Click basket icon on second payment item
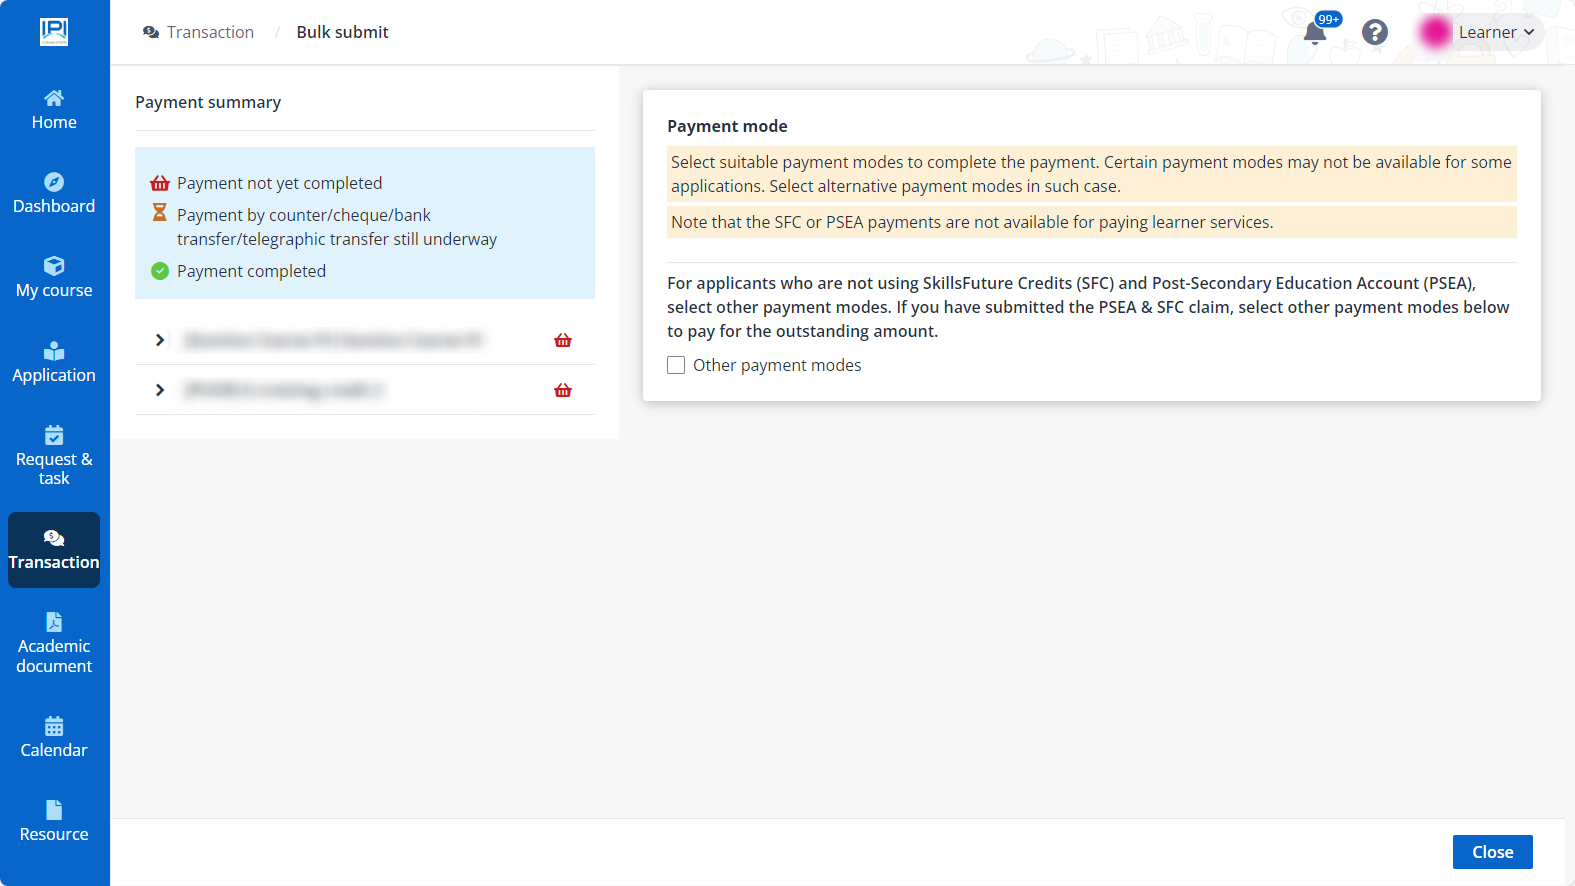 point(563,390)
